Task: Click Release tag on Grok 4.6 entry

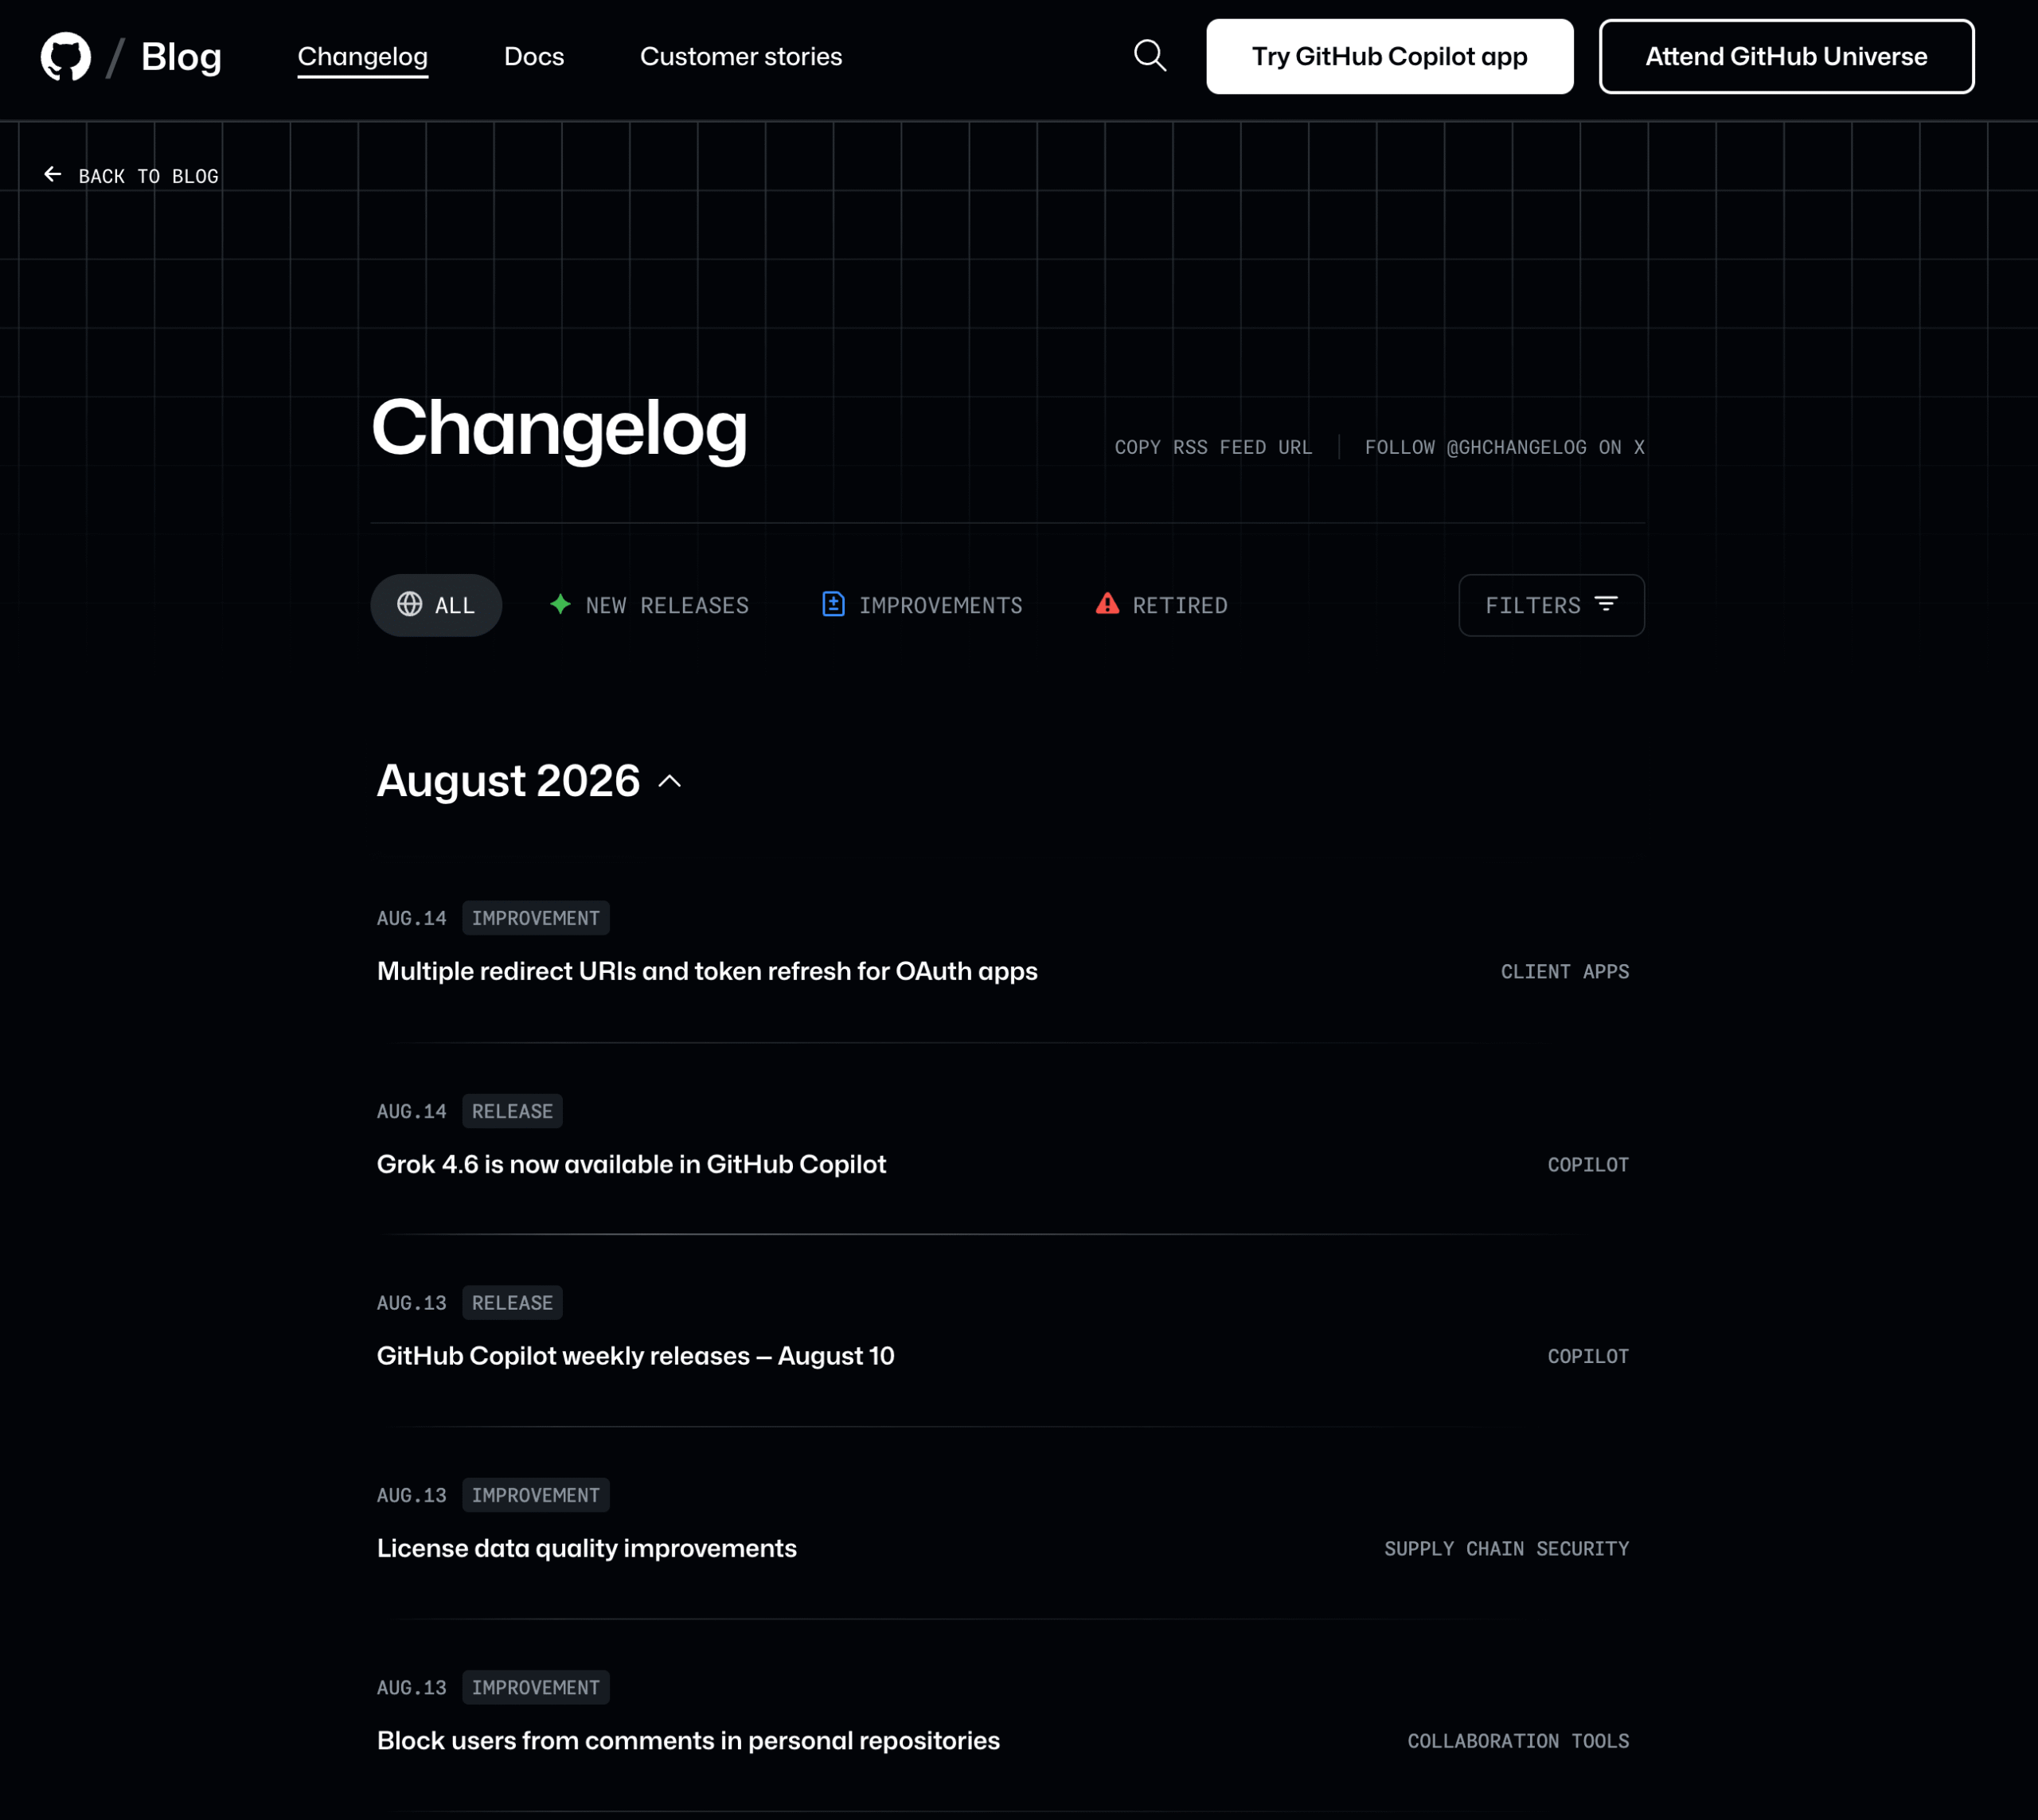Action: coord(512,1111)
